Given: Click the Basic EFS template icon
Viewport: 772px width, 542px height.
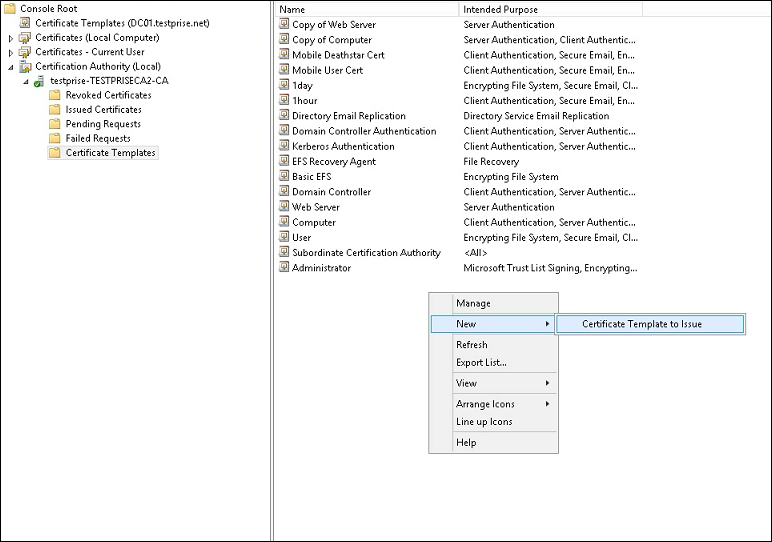Looking at the screenshot, I should pyautogui.click(x=284, y=176).
